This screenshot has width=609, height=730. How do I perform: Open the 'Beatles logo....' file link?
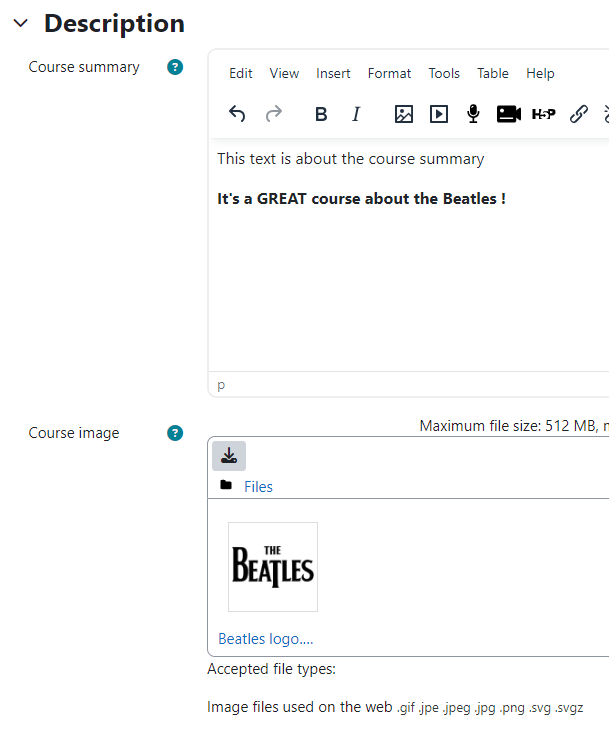click(266, 639)
